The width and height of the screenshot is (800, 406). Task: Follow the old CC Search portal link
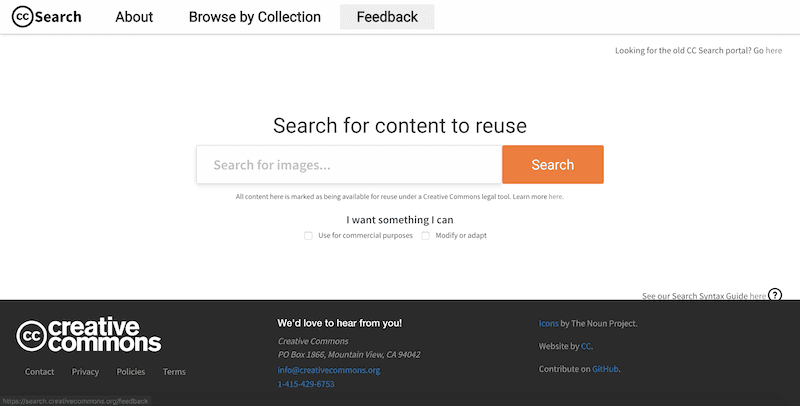(x=774, y=50)
